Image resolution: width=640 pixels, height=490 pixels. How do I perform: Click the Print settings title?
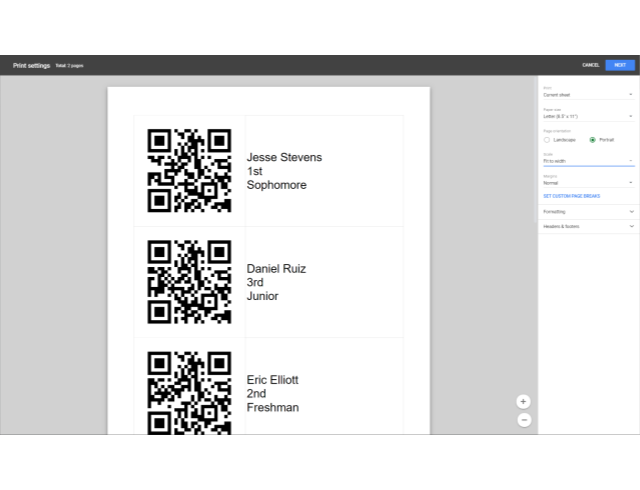(31, 65)
